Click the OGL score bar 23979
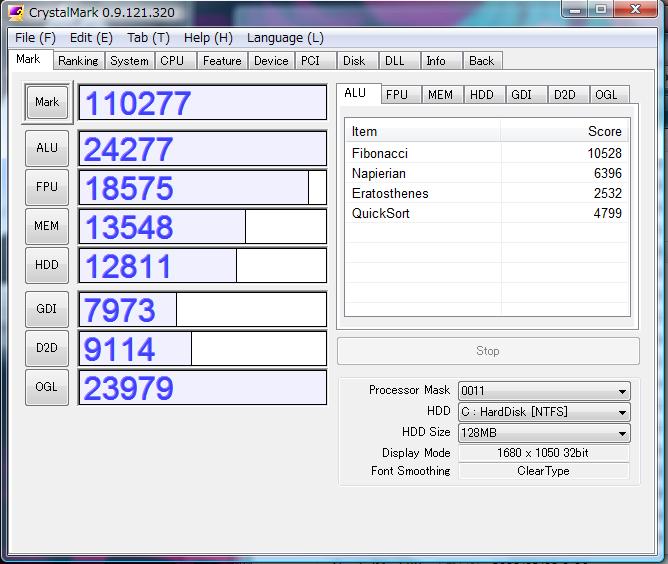Viewport: 668px width, 564px height. (203, 388)
